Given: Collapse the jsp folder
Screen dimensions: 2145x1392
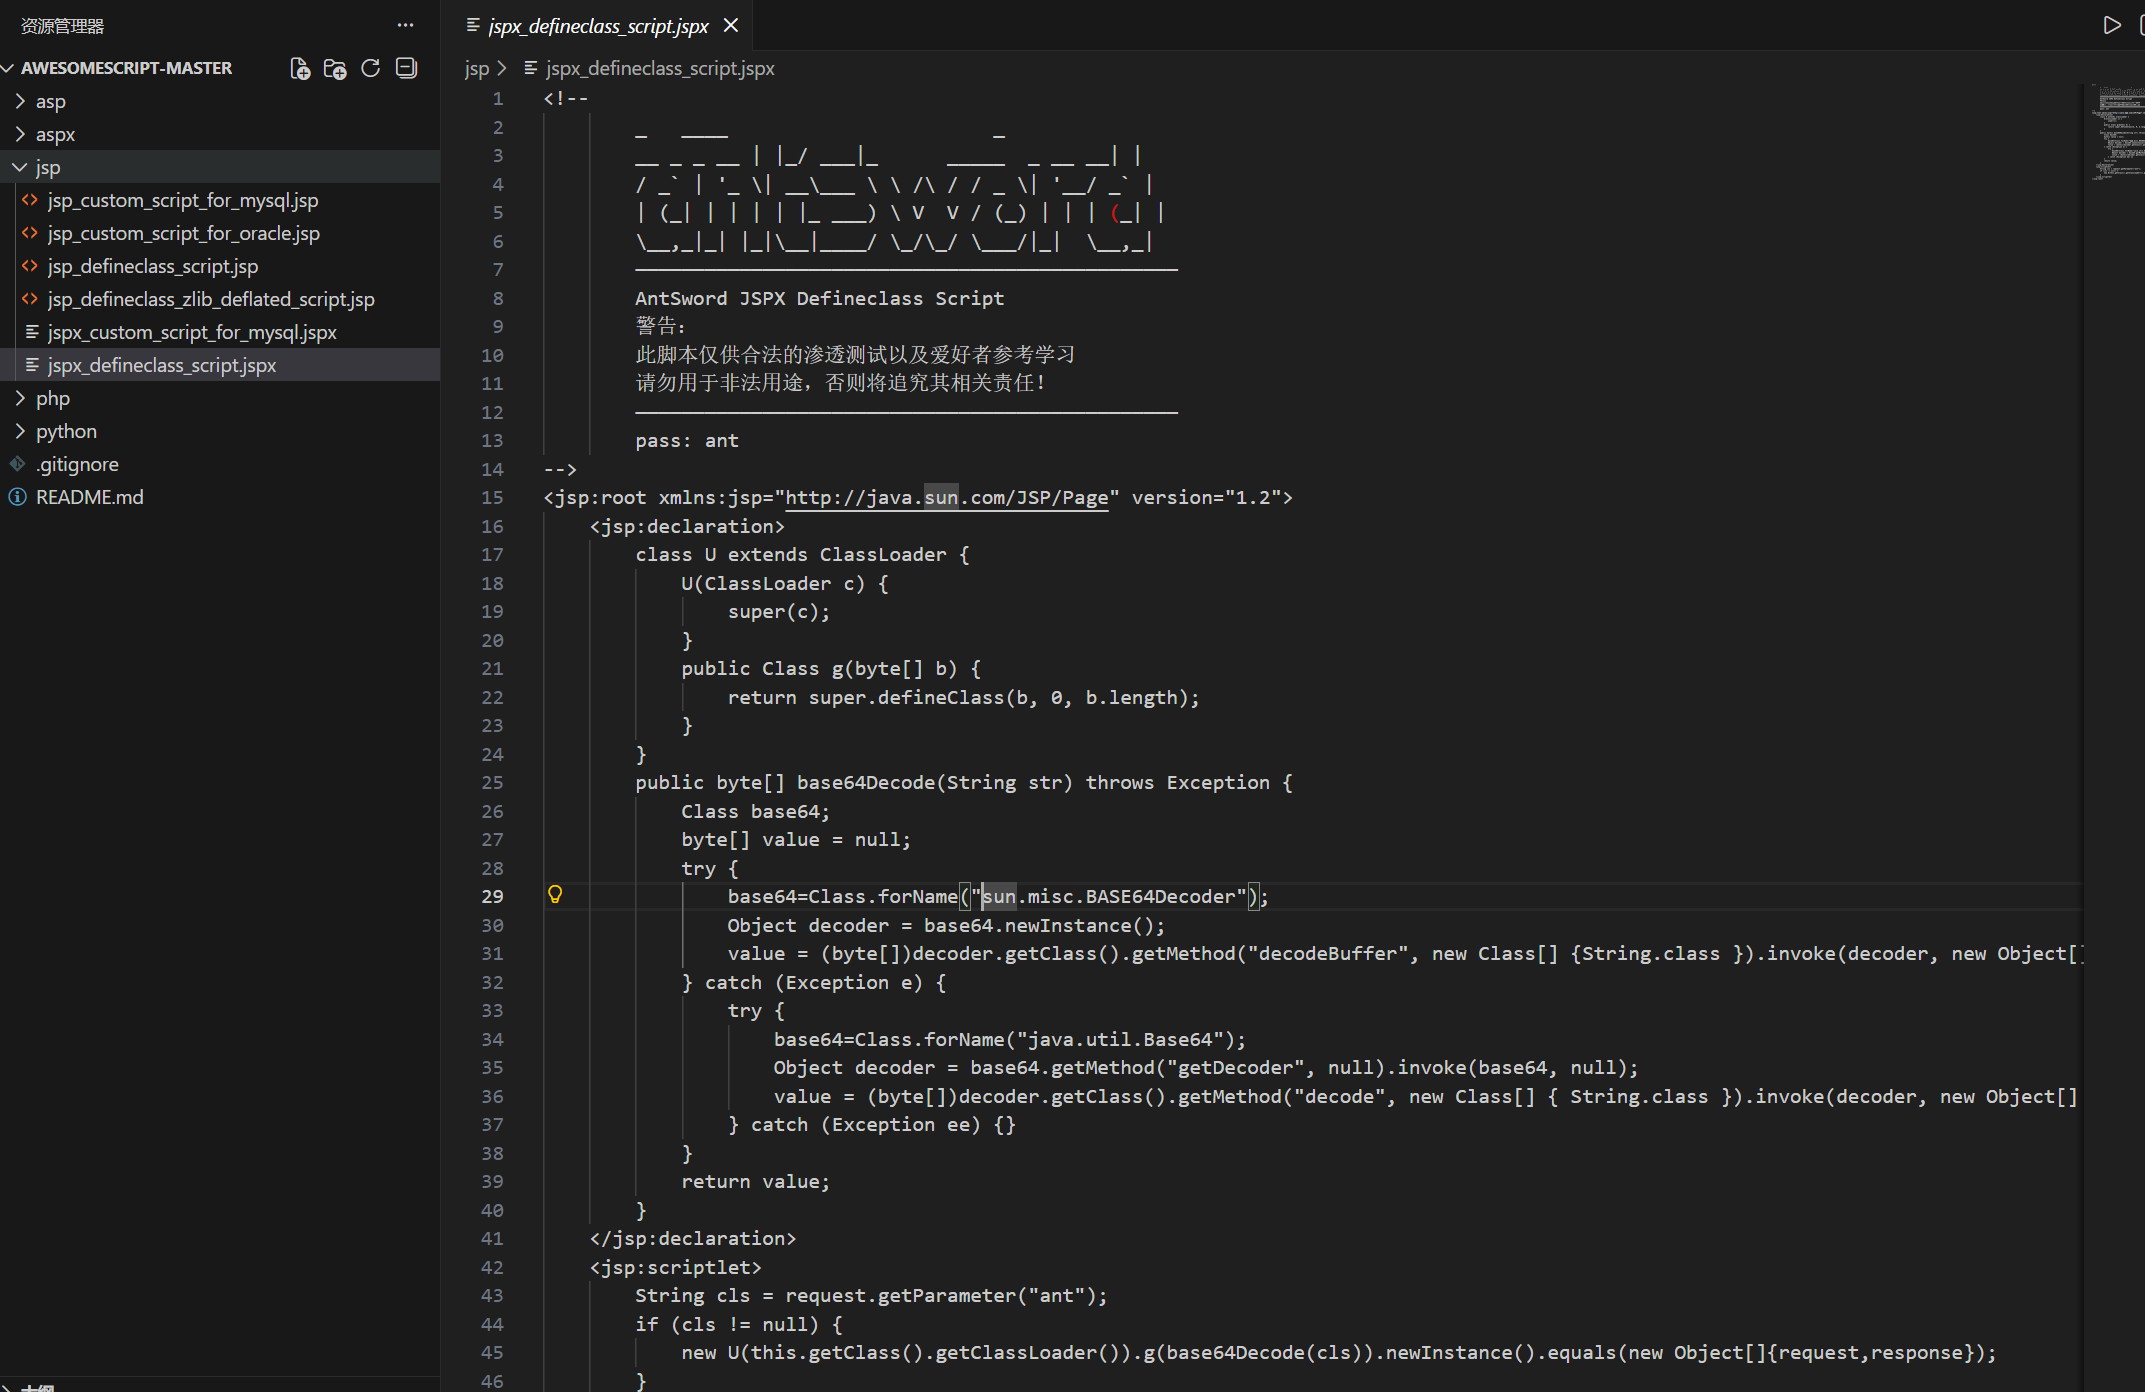Looking at the screenshot, I should click(47, 167).
